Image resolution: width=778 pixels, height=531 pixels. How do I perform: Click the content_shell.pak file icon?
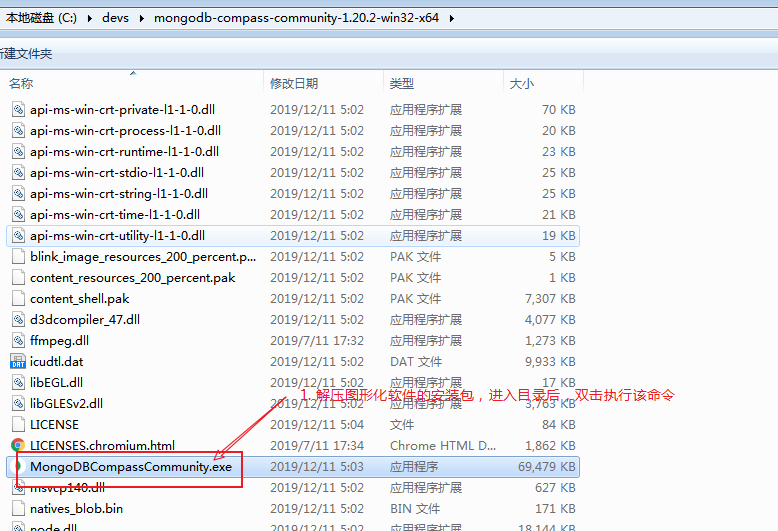(18, 299)
